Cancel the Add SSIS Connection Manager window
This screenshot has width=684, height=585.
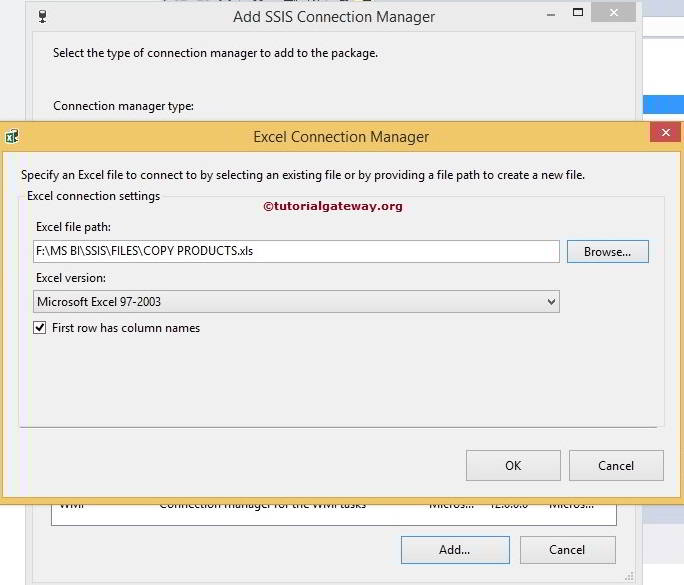(x=568, y=550)
